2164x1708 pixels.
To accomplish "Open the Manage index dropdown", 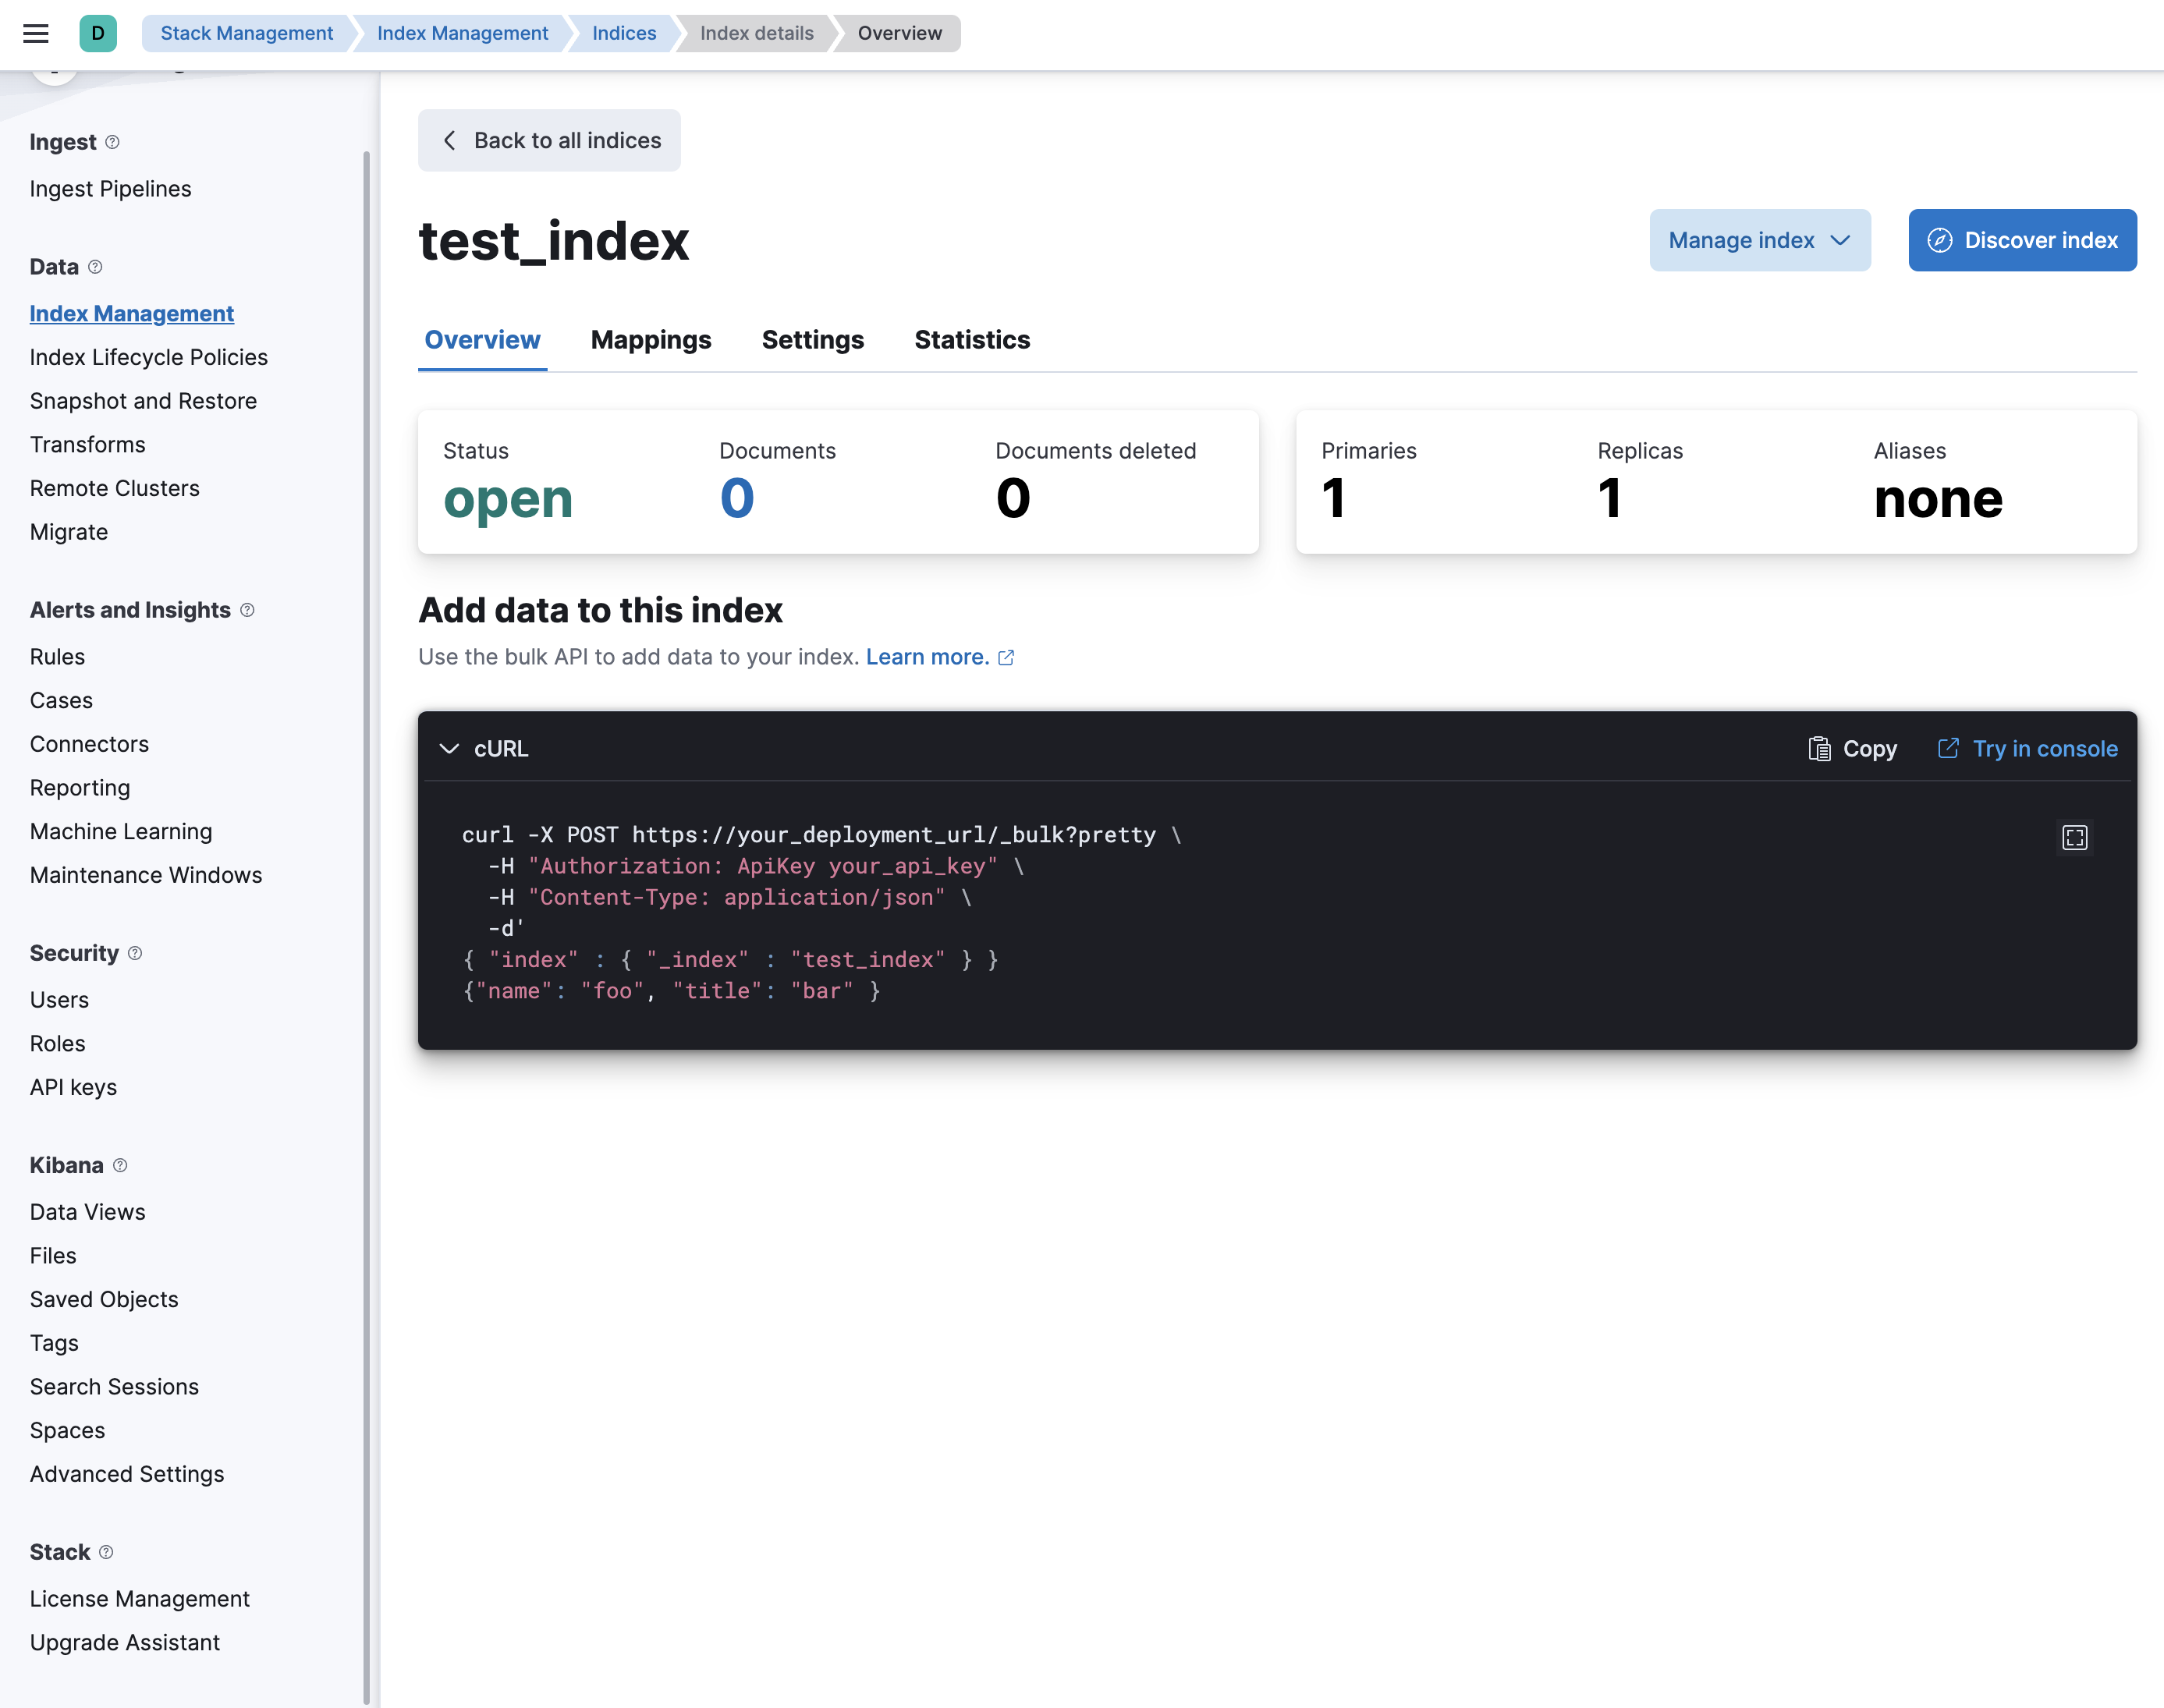I will [1758, 240].
